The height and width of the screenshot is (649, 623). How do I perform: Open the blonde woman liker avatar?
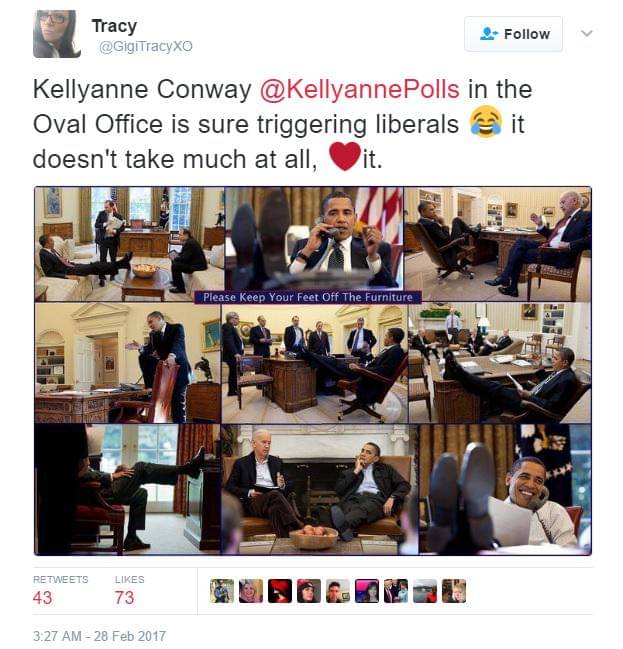coord(251,591)
